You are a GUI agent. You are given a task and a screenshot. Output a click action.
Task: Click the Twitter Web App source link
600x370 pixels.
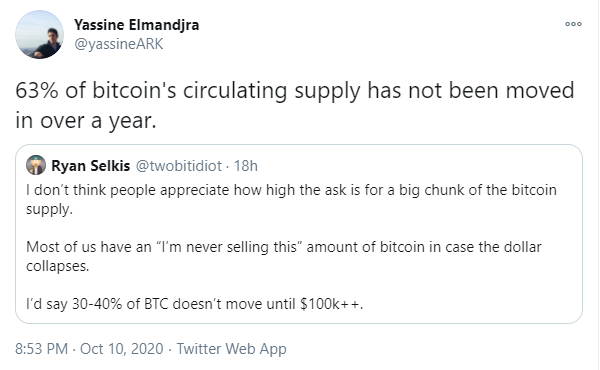[x=231, y=349]
